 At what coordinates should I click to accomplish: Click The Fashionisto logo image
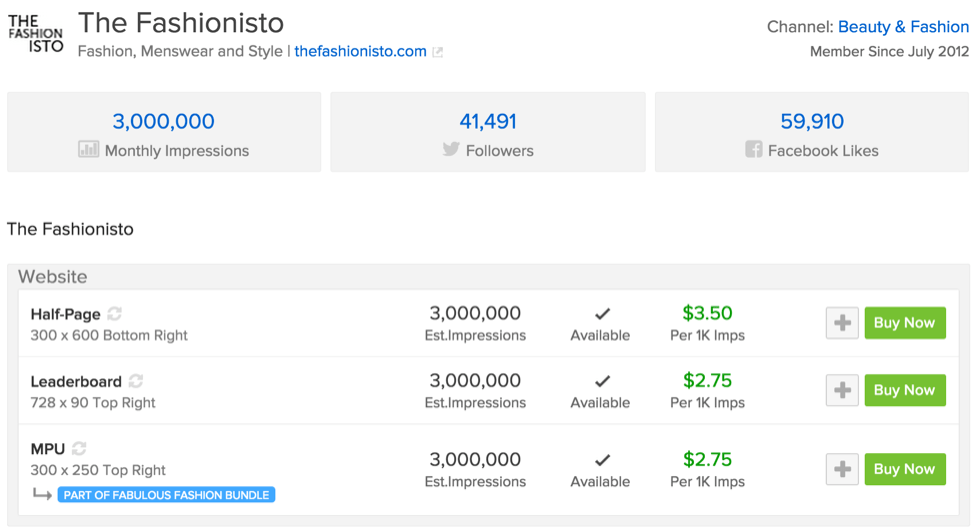35,34
